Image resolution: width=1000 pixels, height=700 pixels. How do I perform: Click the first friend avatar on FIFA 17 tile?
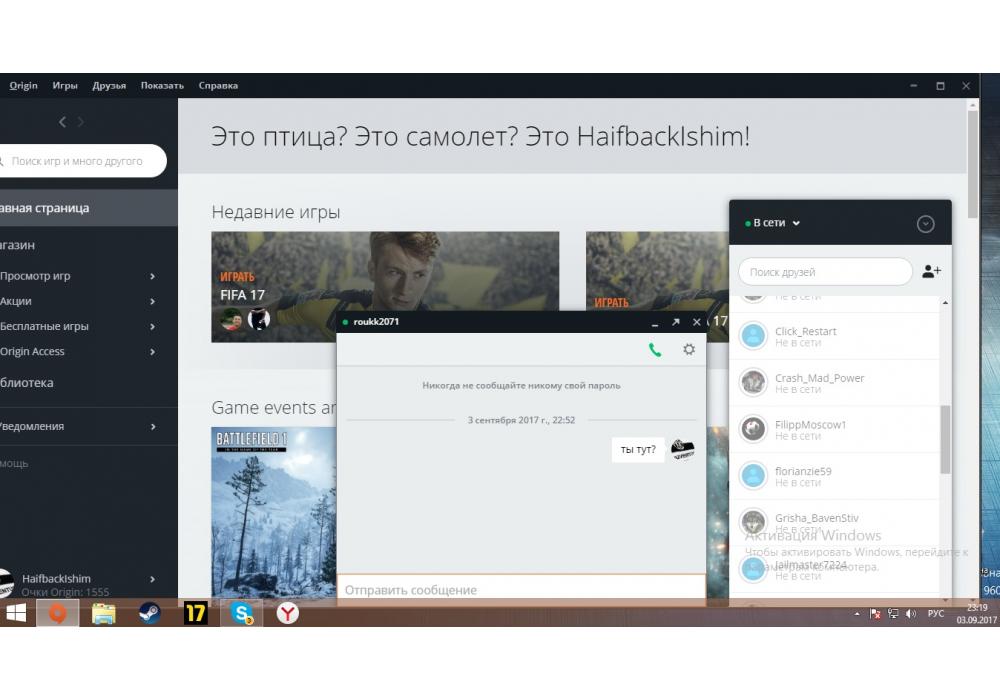point(232,319)
